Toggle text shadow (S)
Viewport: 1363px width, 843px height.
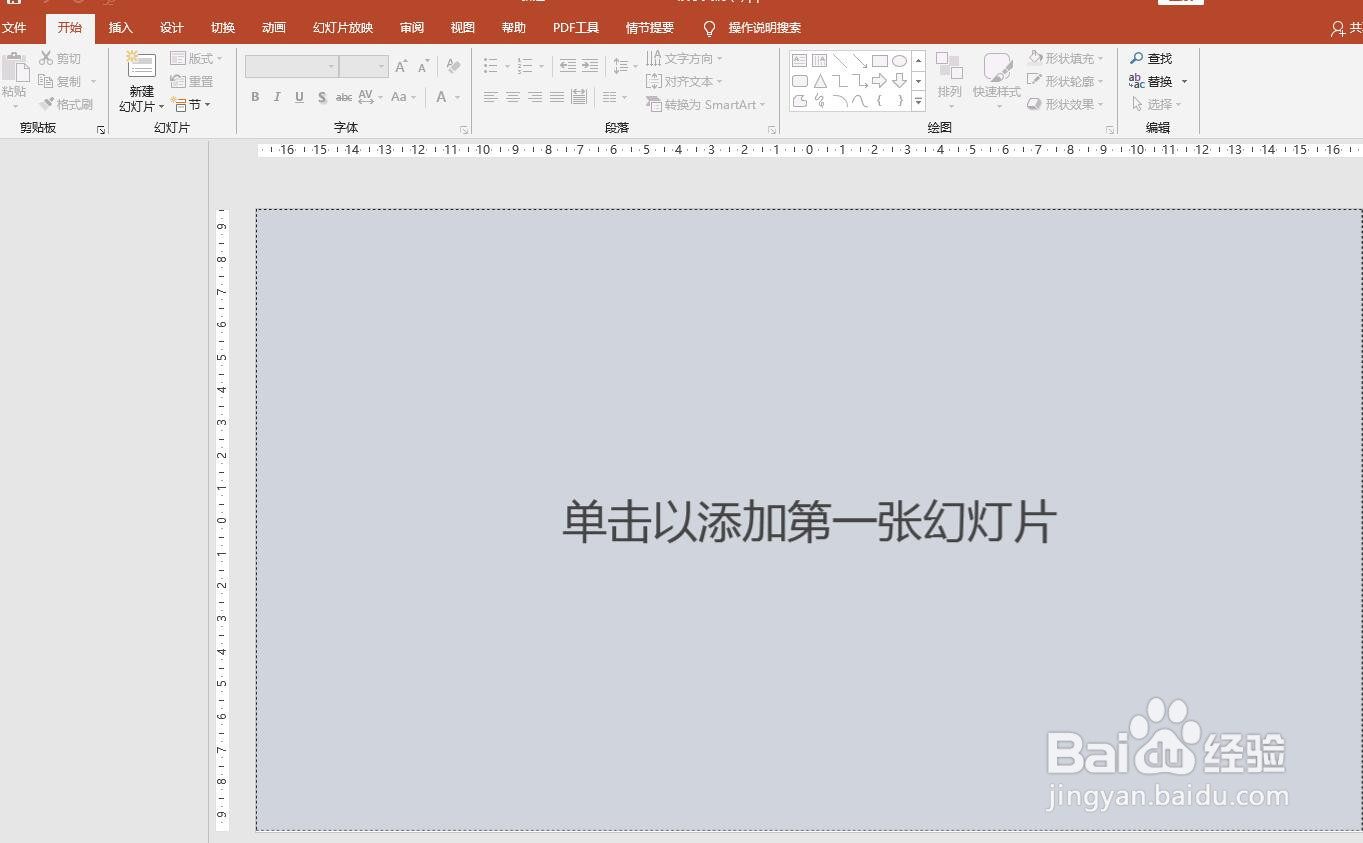pyautogui.click(x=322, y=97)
